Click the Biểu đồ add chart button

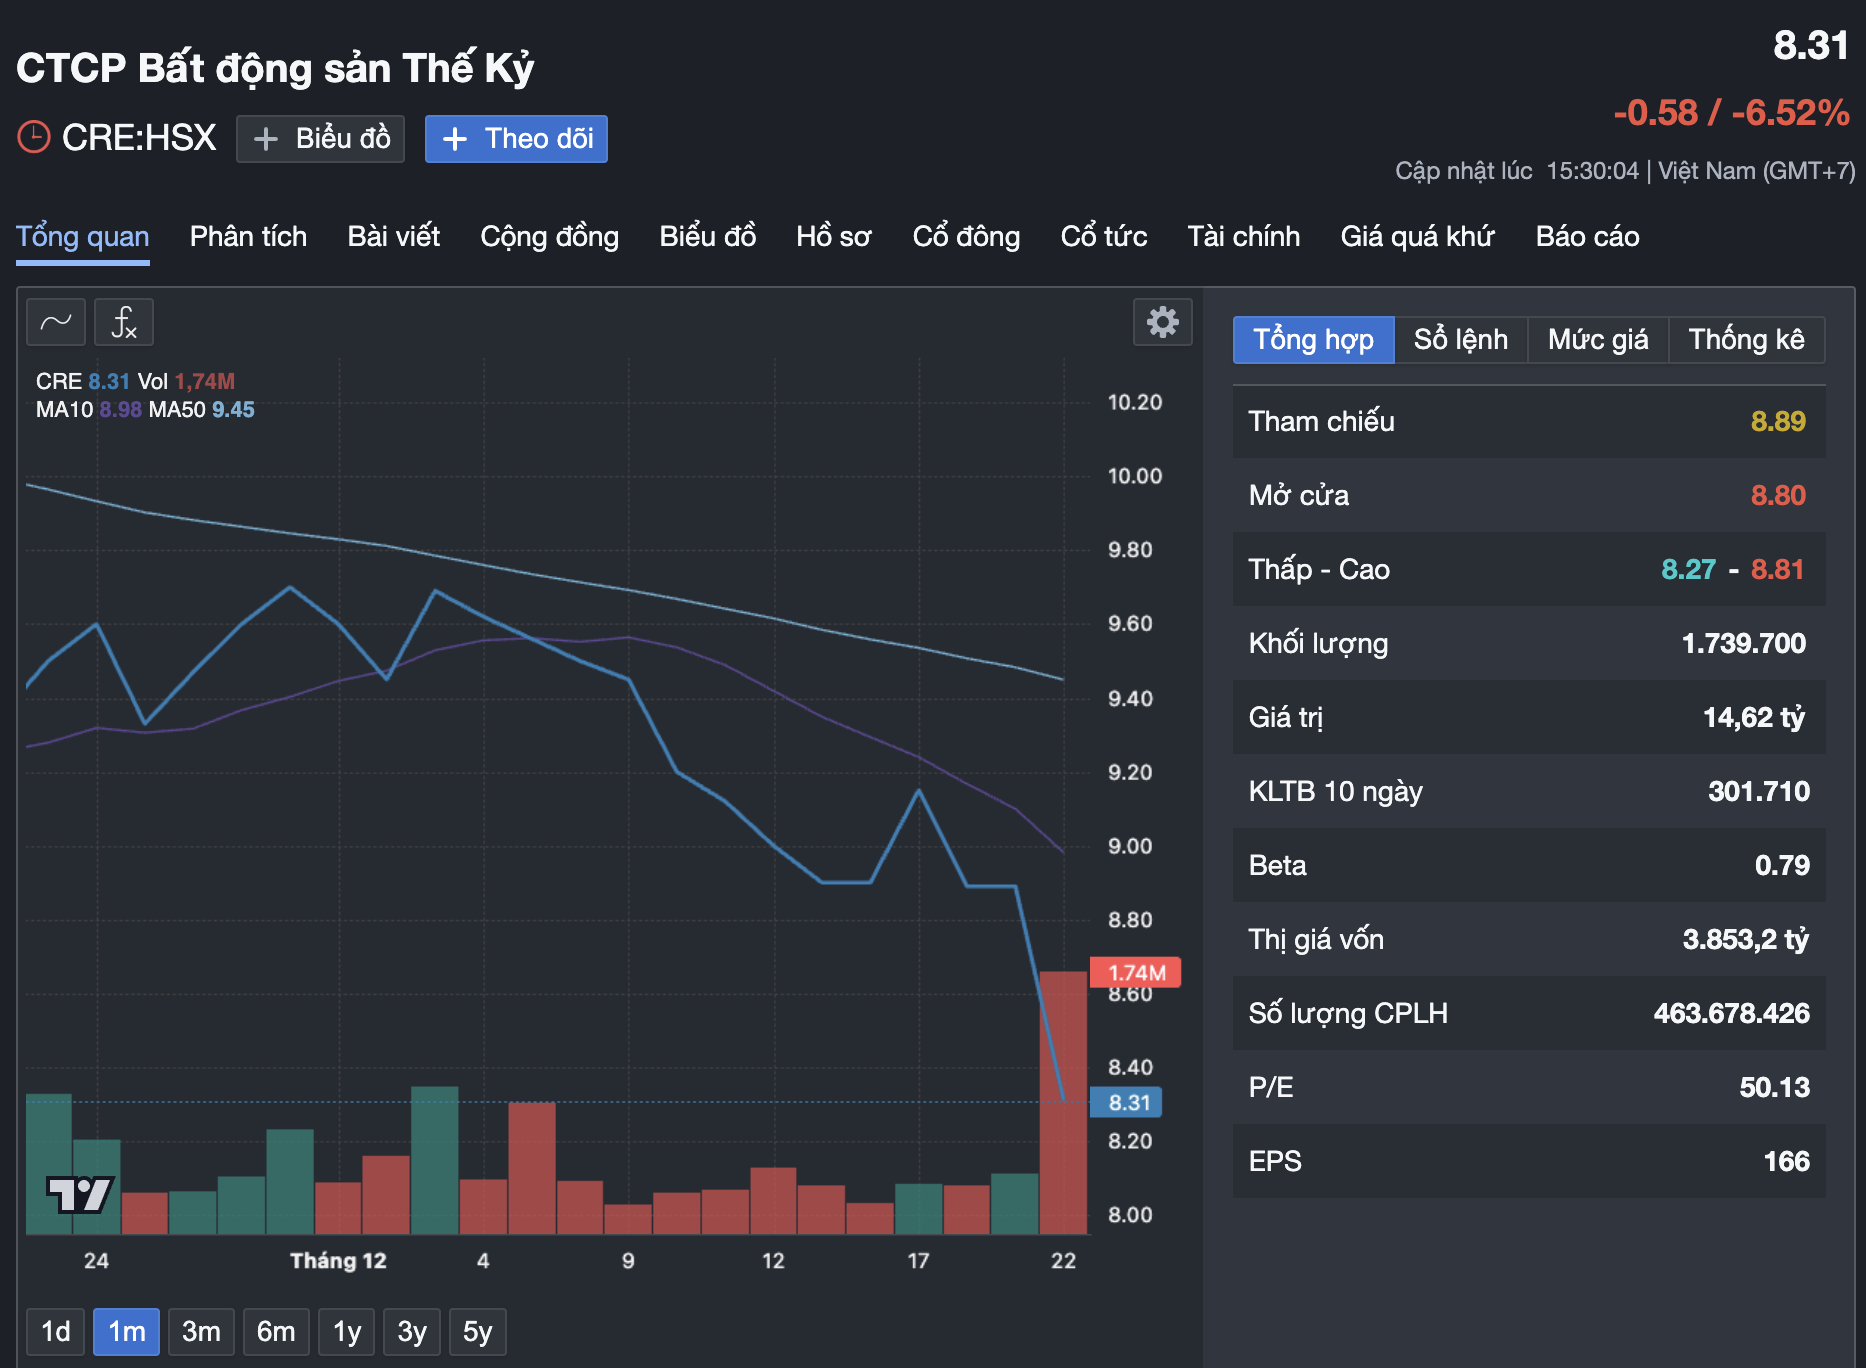(x=320, y=138)
